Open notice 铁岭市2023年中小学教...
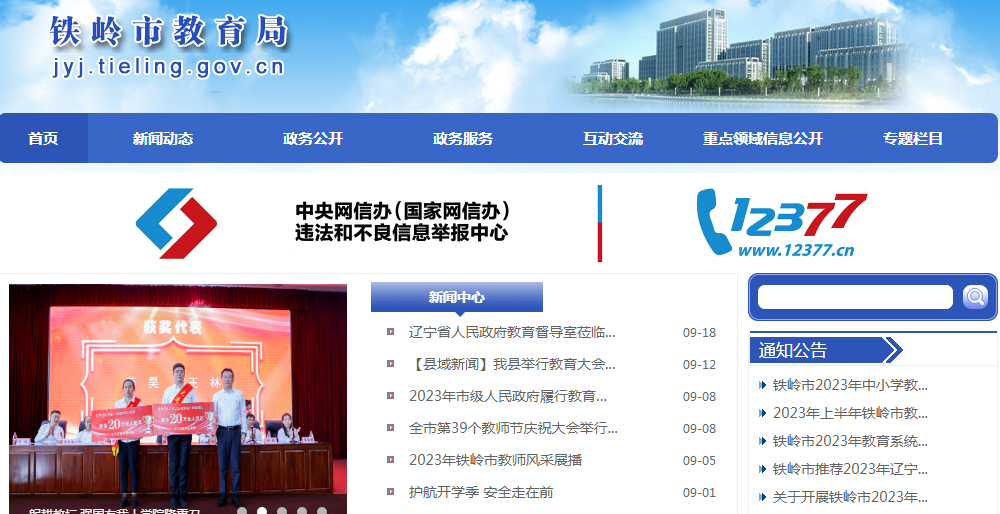 tap(850, 385)
